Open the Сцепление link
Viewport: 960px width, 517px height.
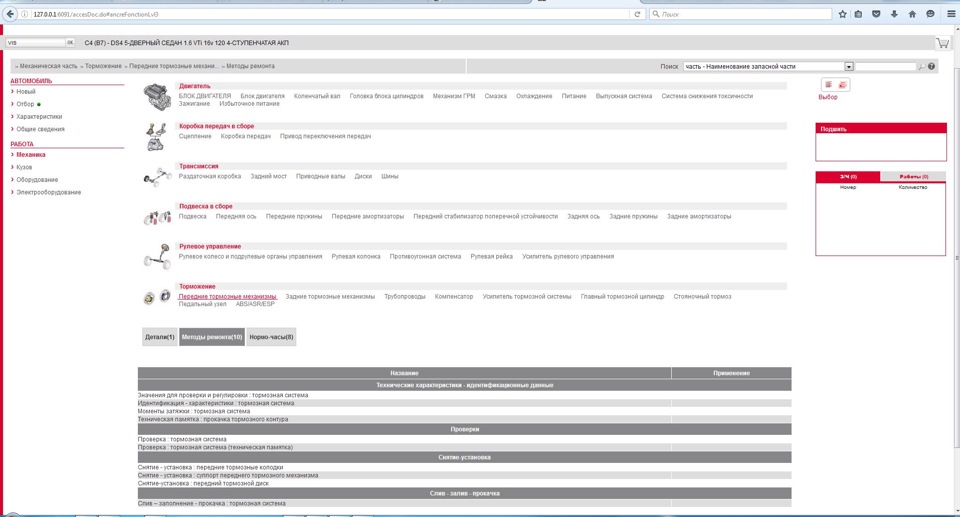195,137
